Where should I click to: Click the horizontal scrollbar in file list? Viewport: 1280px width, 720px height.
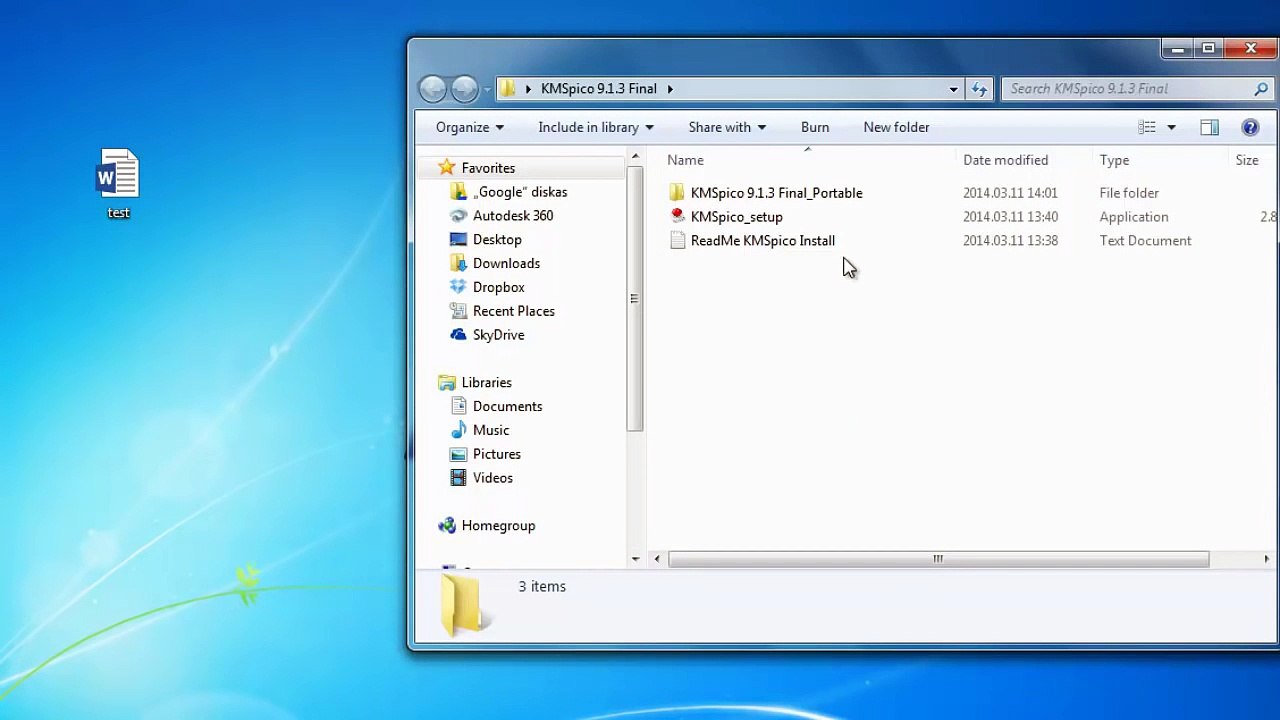938,559
